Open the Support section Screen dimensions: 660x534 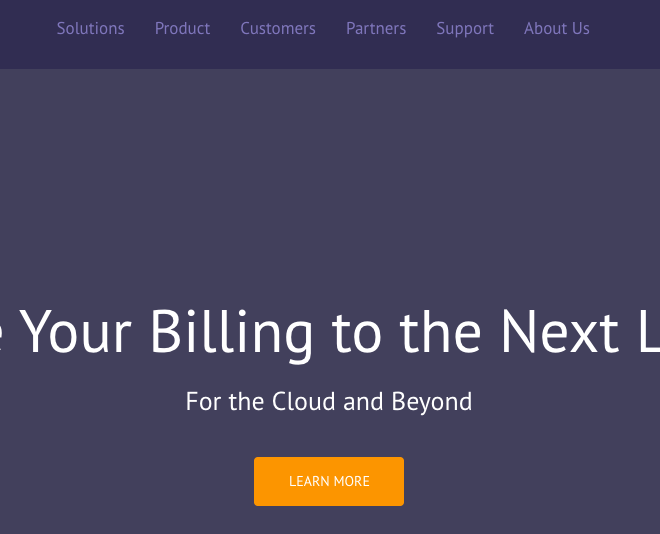(x=465, y=29)
